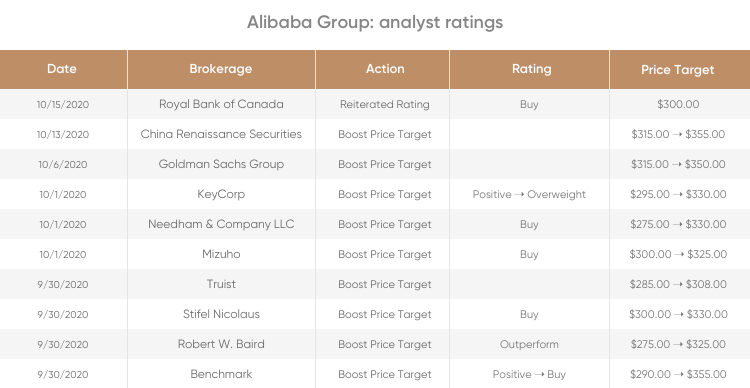
Task: Click the Benchmark brokerage cell
Action: tap(221, 374)
